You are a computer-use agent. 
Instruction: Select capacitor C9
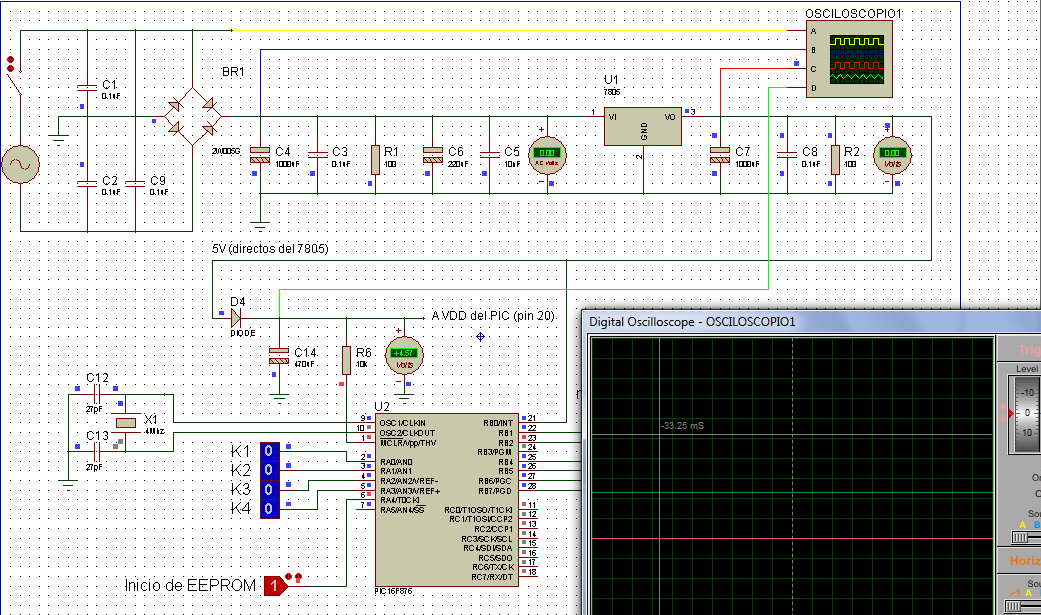(x=135, y=183)
